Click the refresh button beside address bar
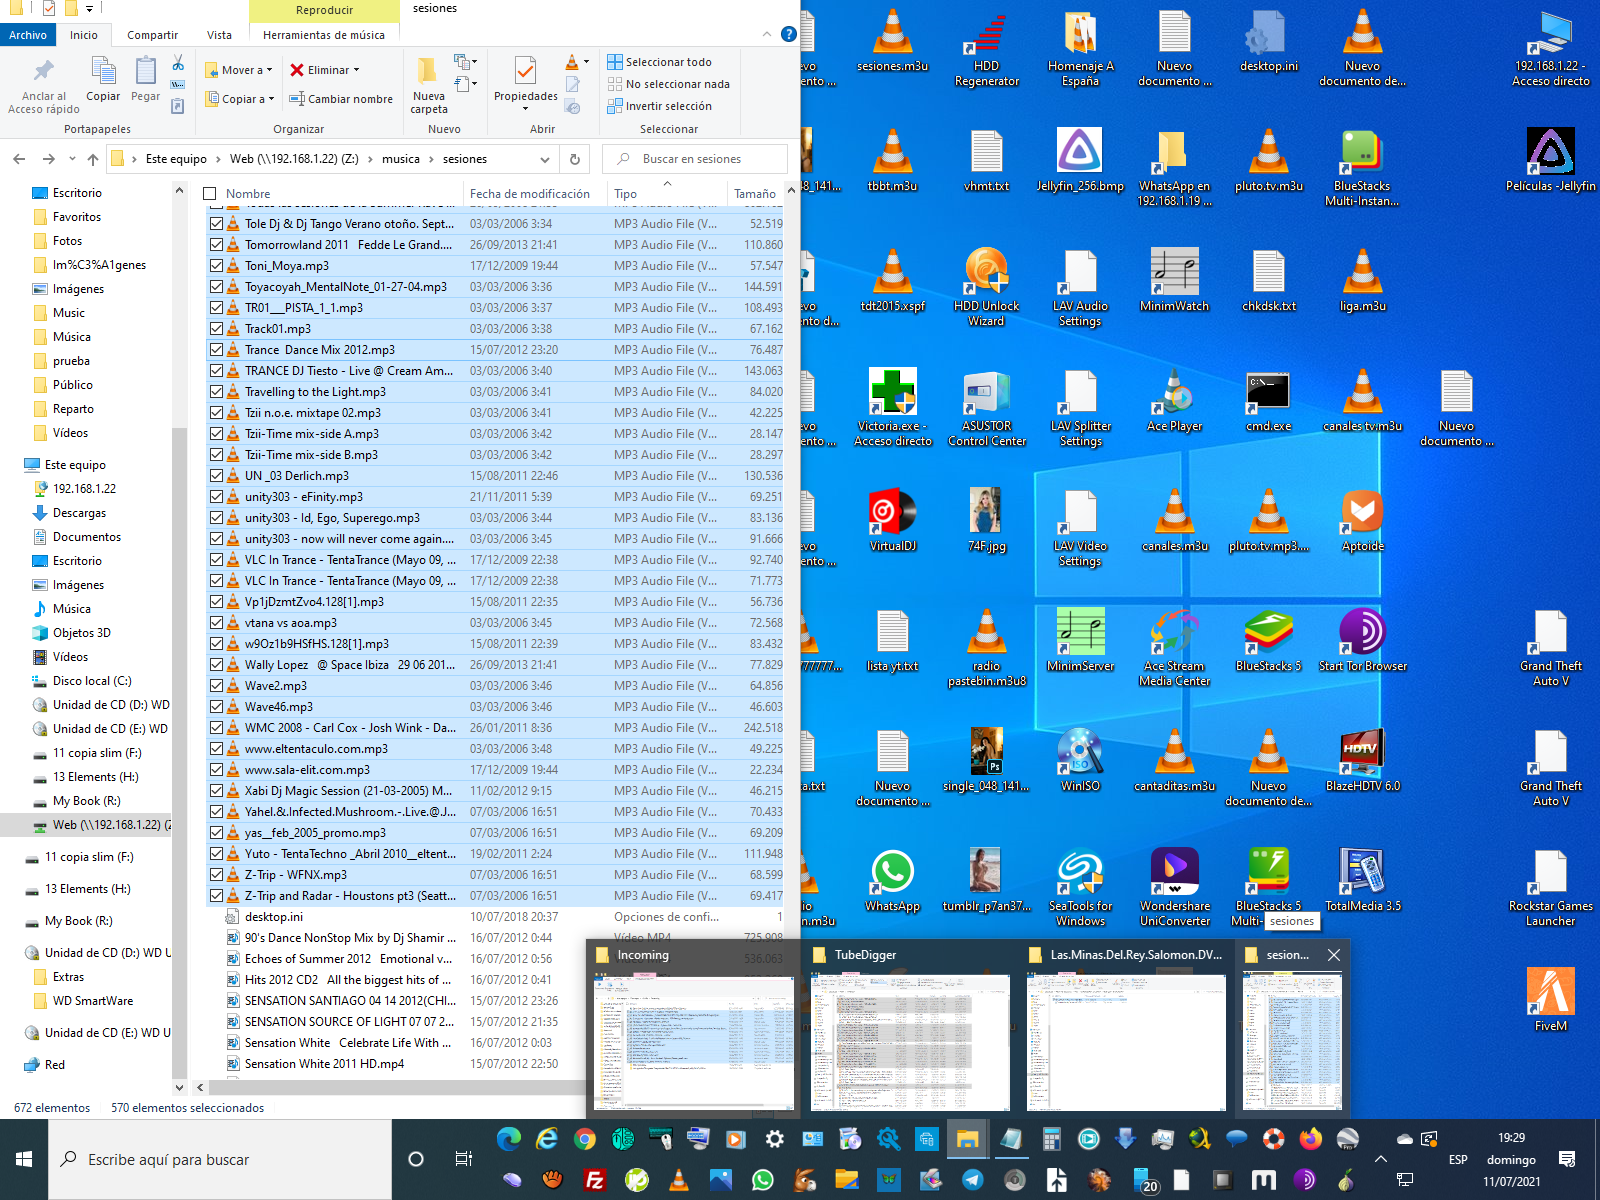The height and width of the screenshot is (1200, 1600). click(575, 159)
